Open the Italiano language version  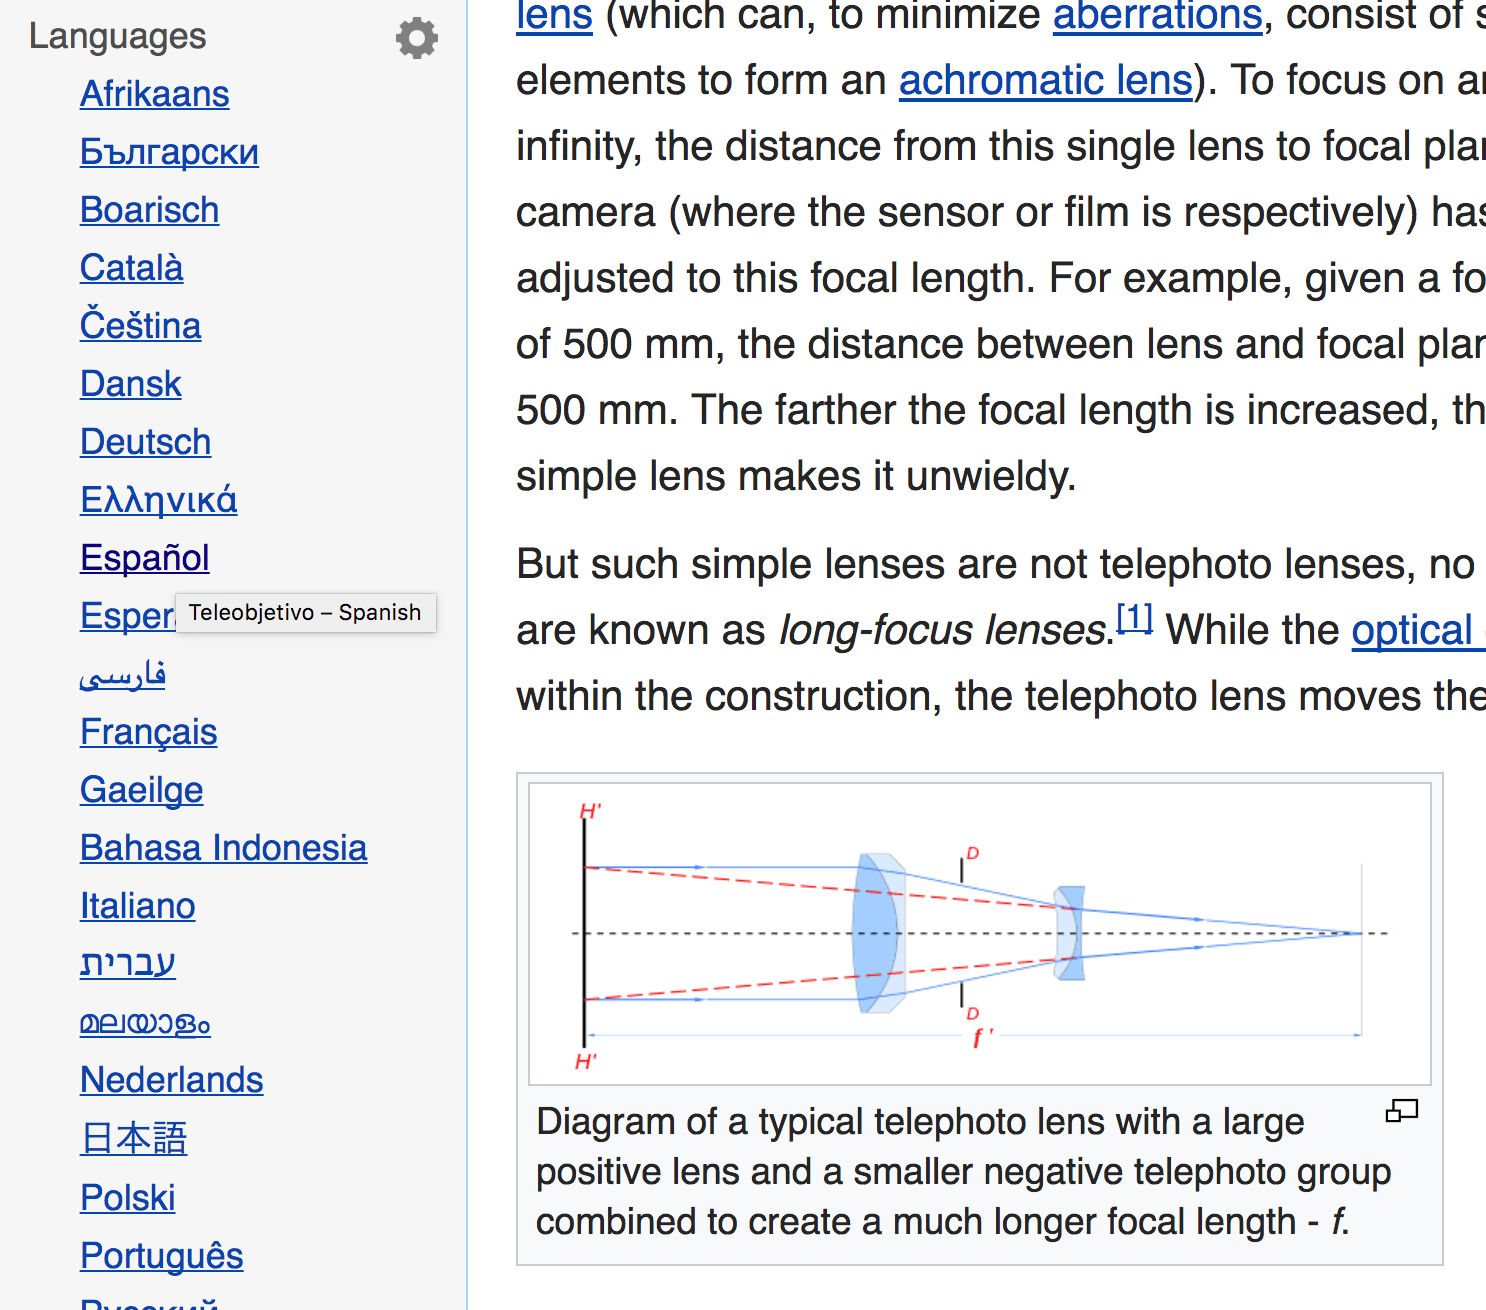pos(138,906)
